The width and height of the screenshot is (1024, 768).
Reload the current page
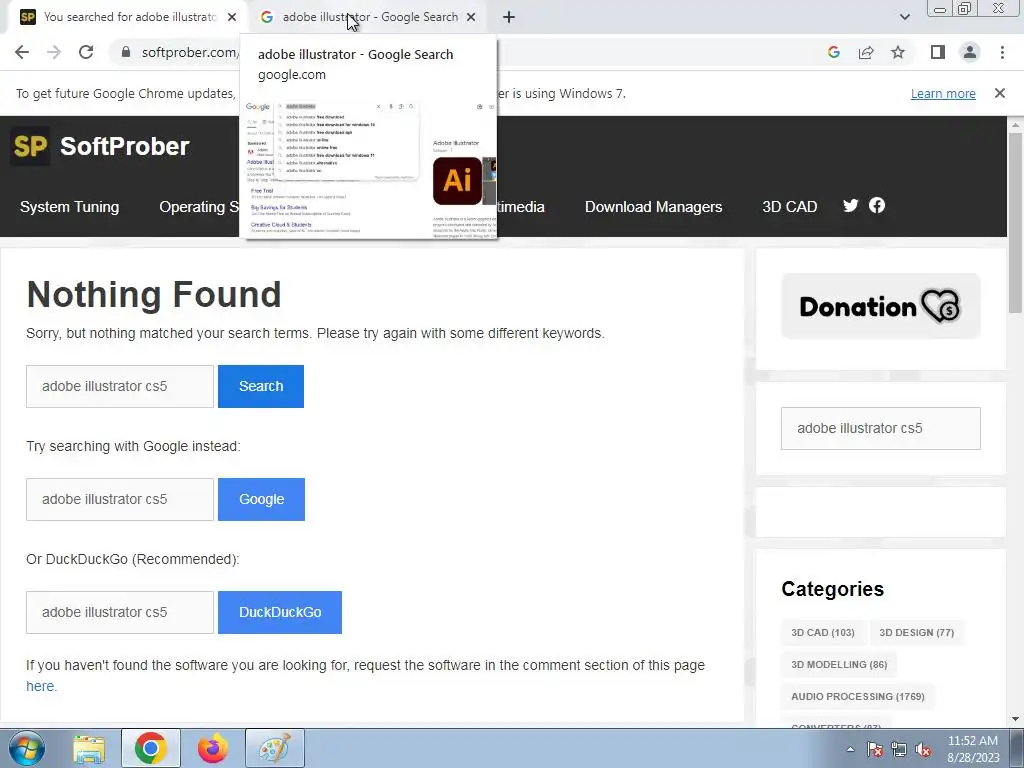(86, 52)
